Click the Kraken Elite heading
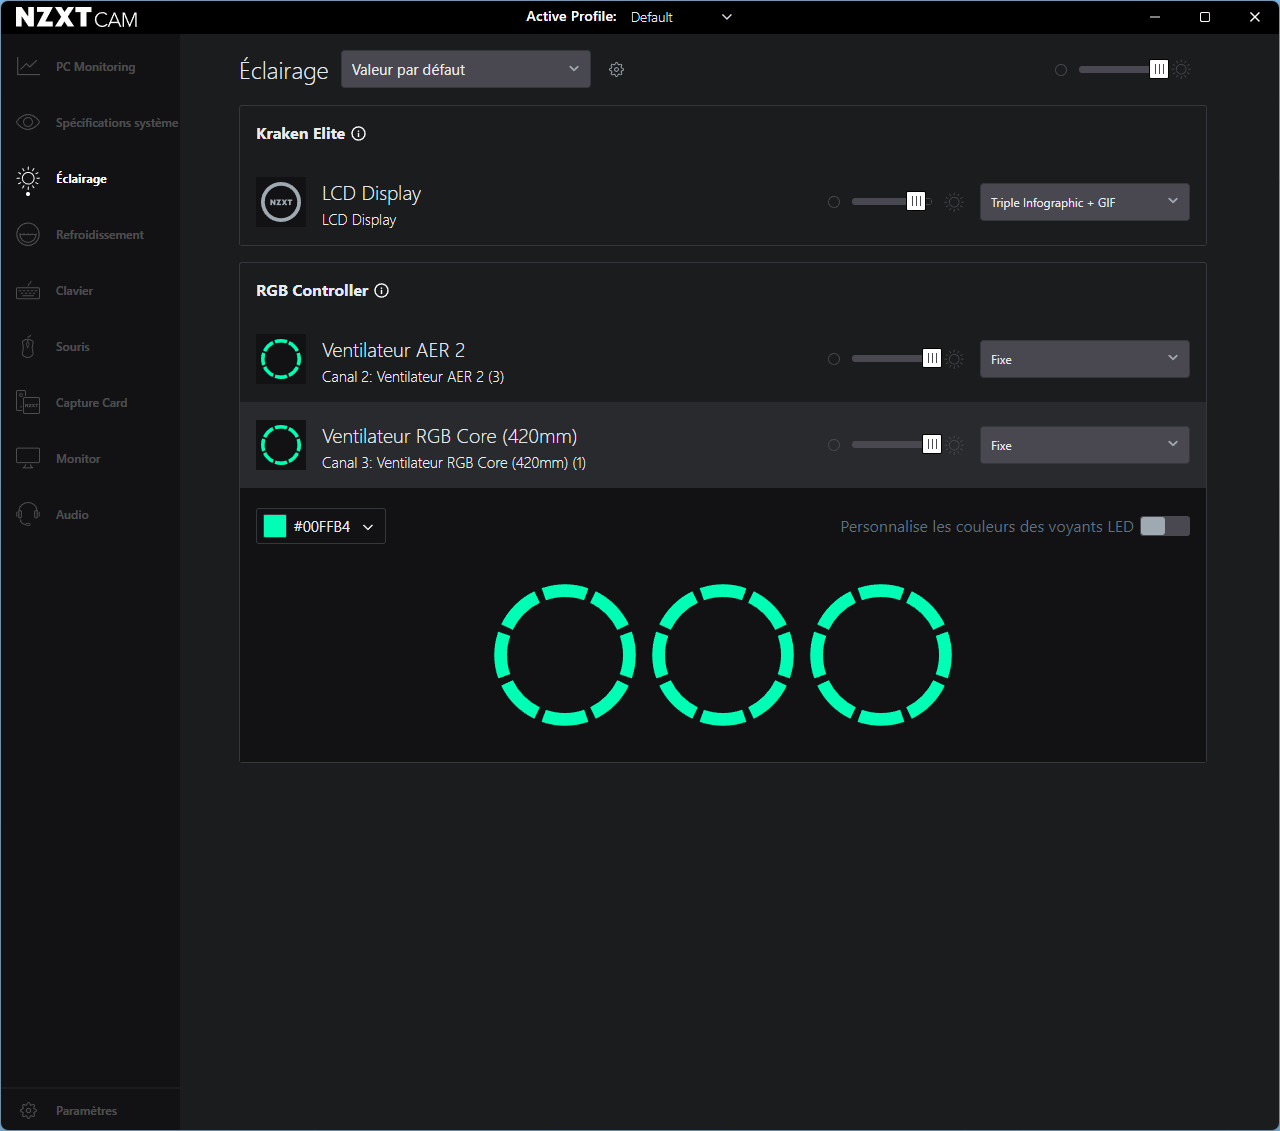 (300, 134)
